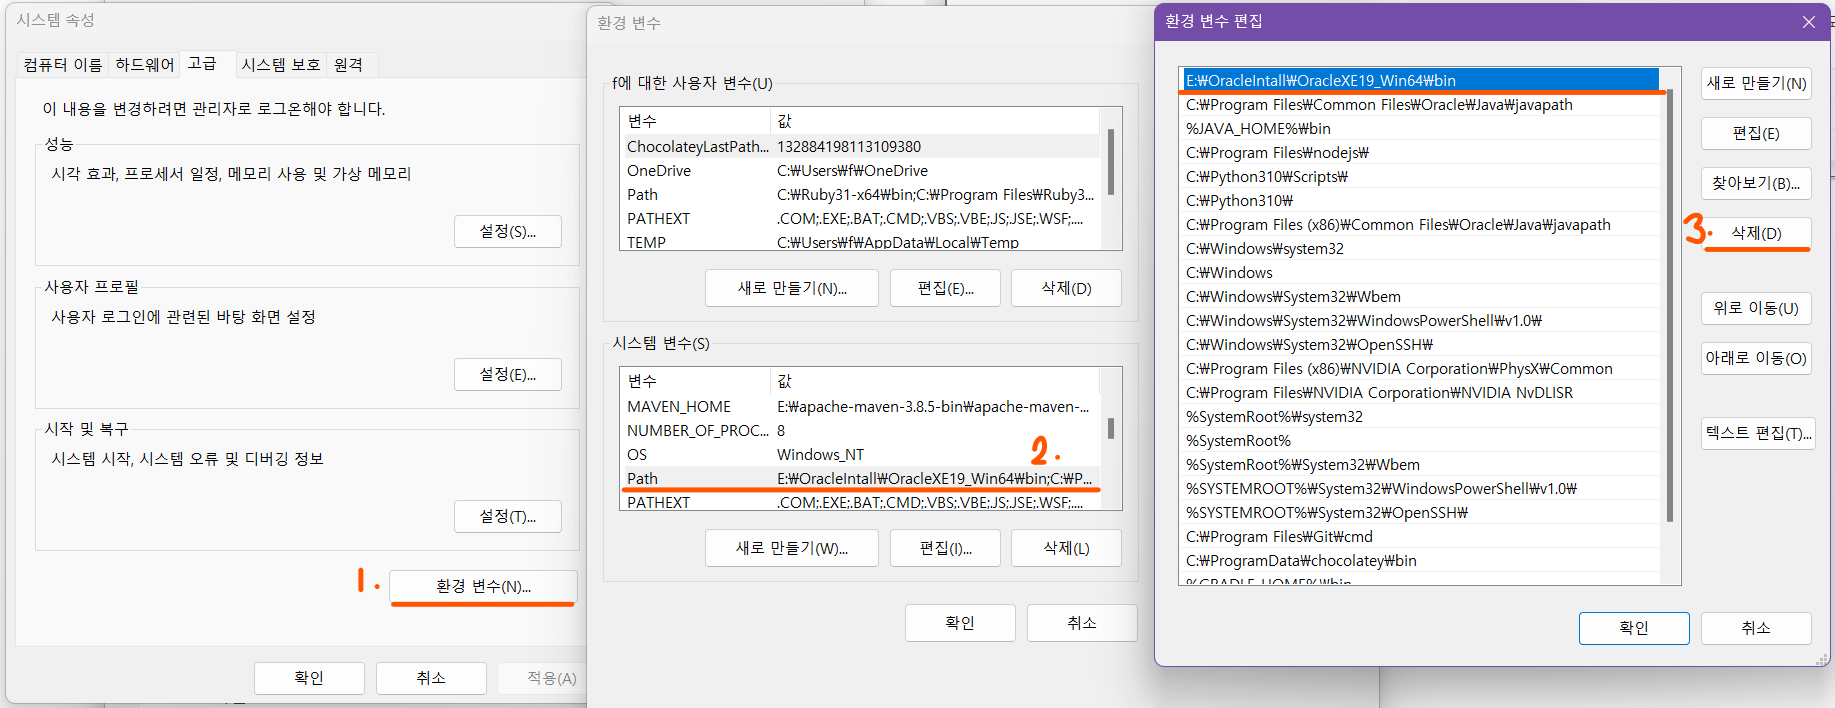
Task: Click 삭제(D) in path edit dialog
Action: (1756, 233)
